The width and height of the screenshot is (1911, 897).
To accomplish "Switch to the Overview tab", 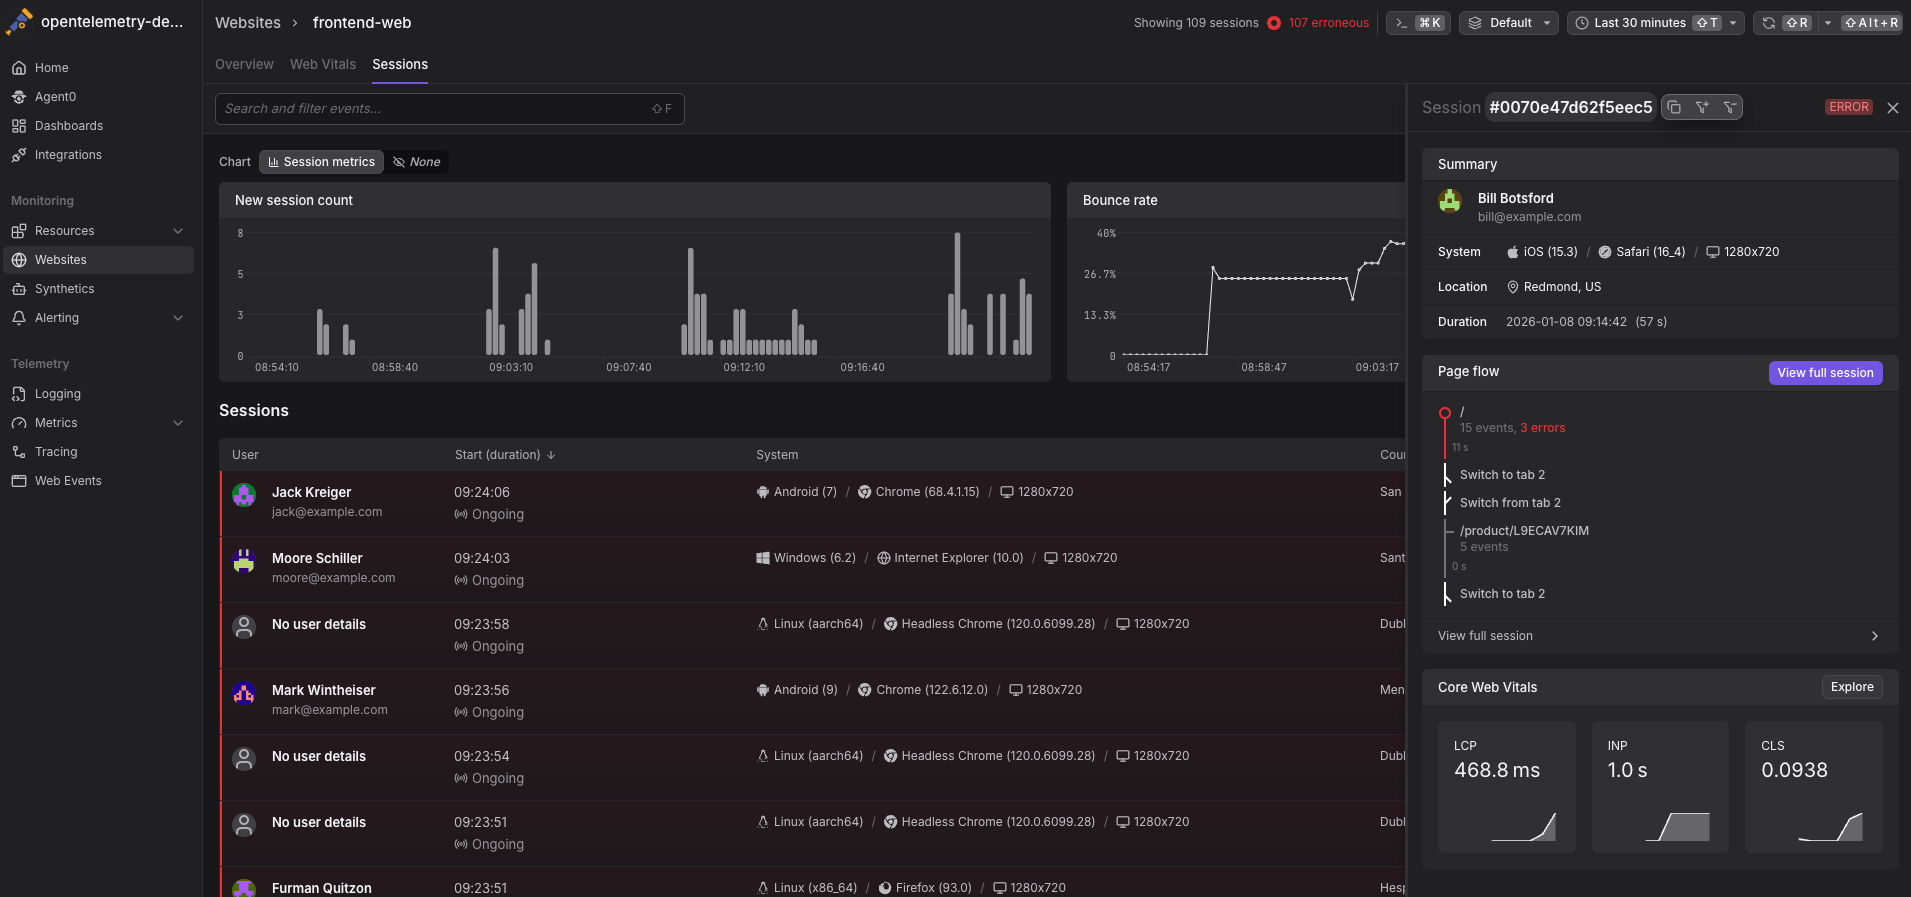I will point(244,64).
